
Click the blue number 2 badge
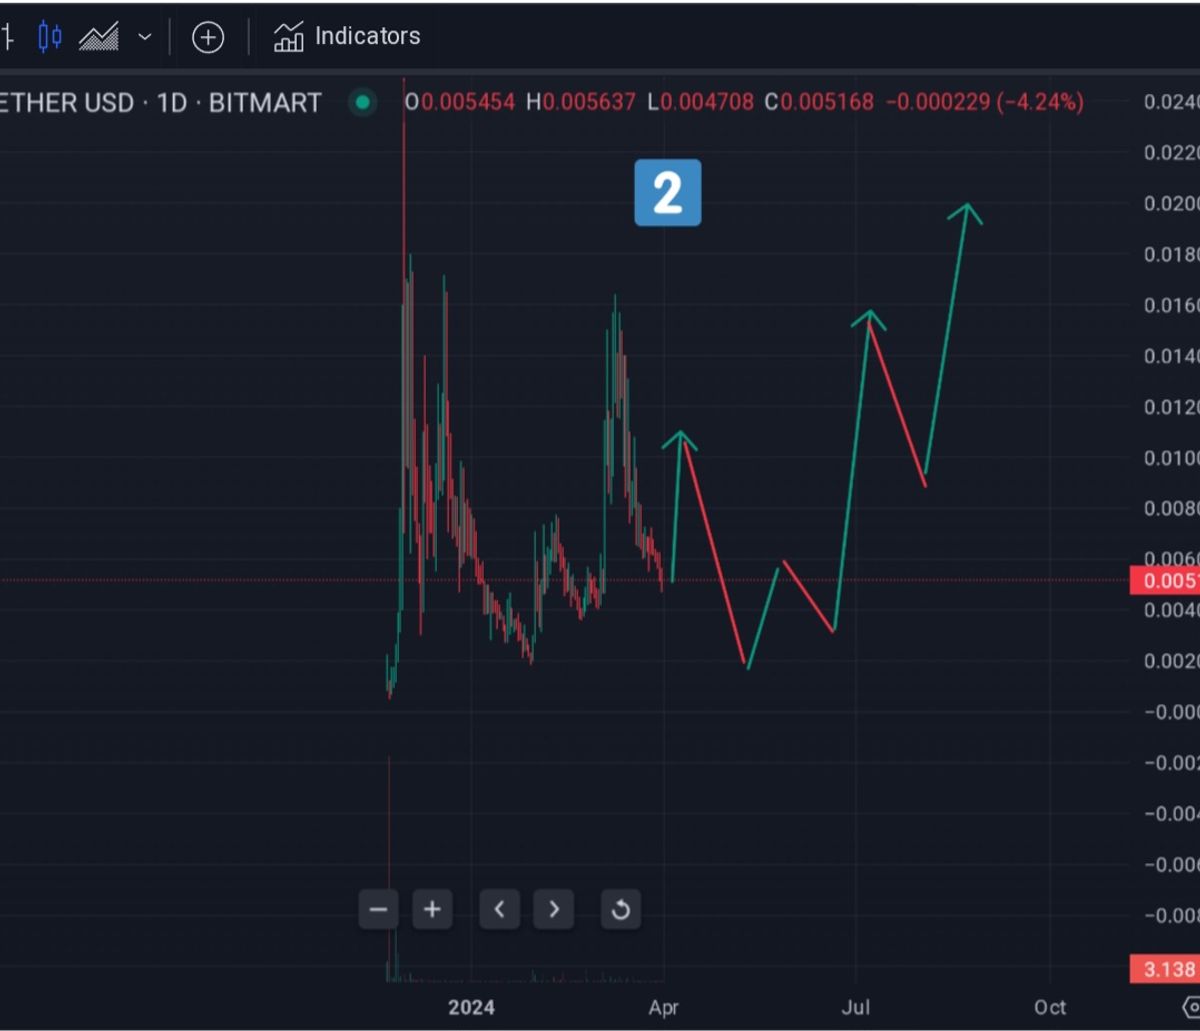pos(667,192)
